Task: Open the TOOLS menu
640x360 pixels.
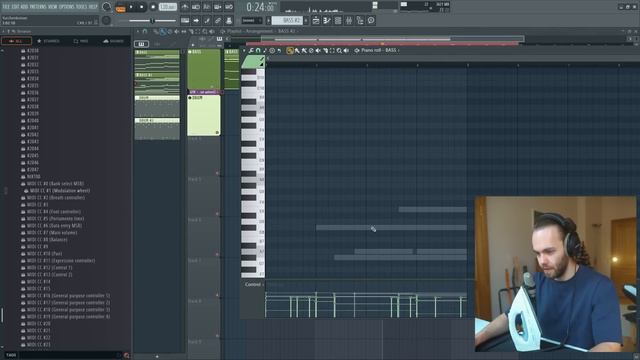Action: [x=82, y=7]
